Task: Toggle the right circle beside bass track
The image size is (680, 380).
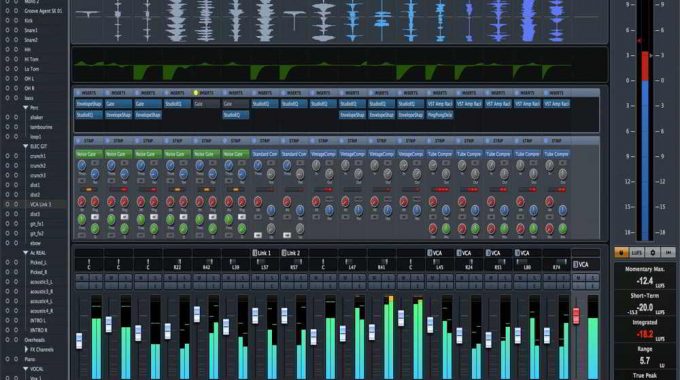Action: [16, 98]
